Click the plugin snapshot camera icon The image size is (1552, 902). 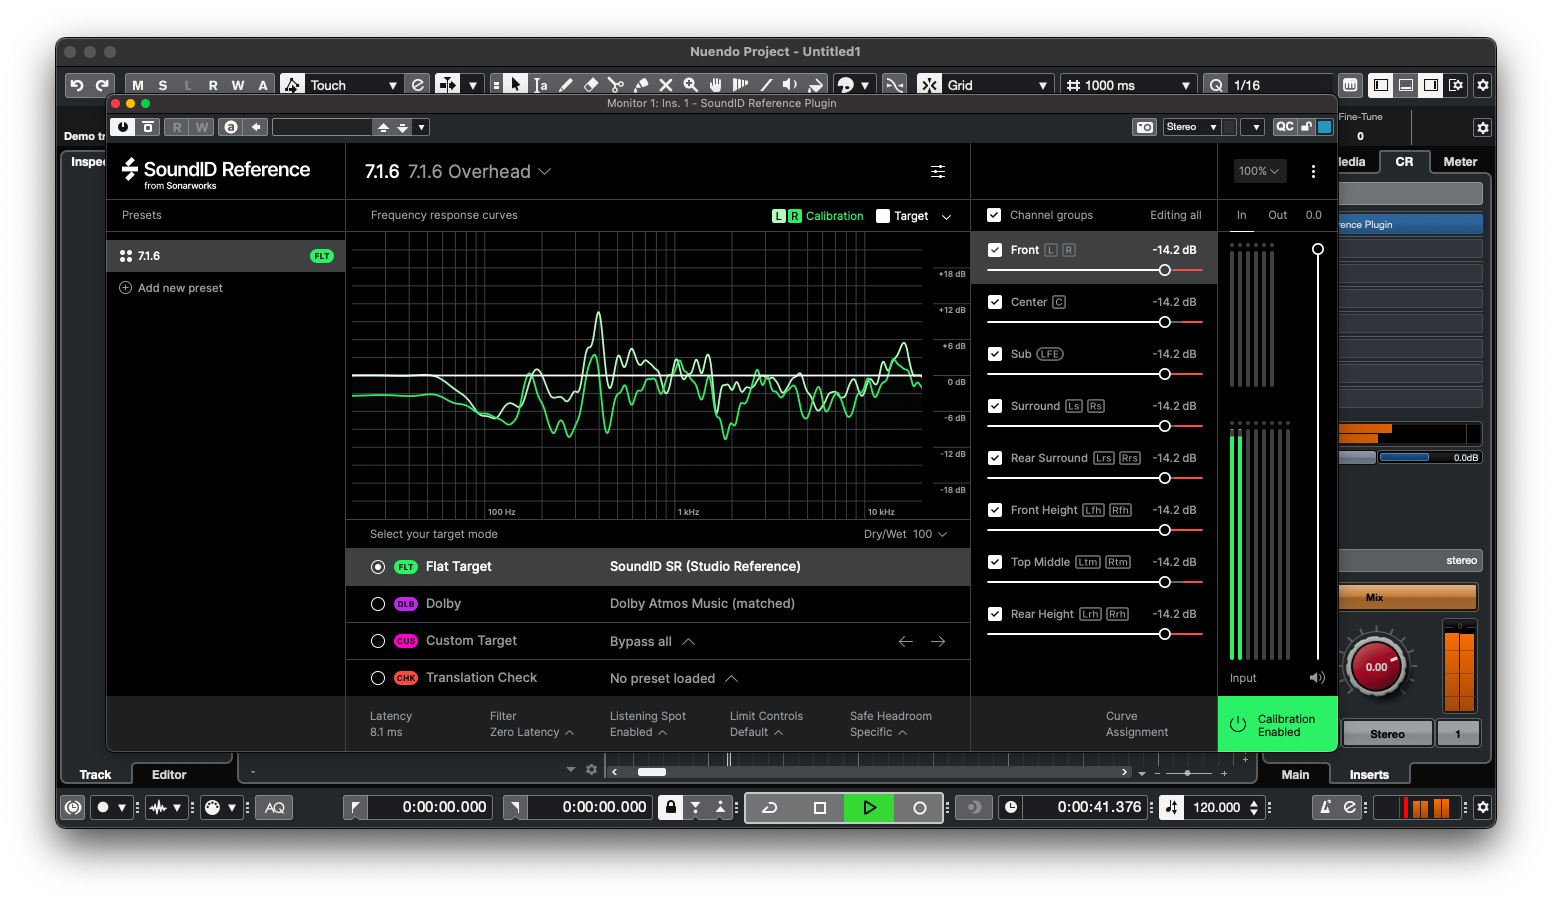(1144, 127)
